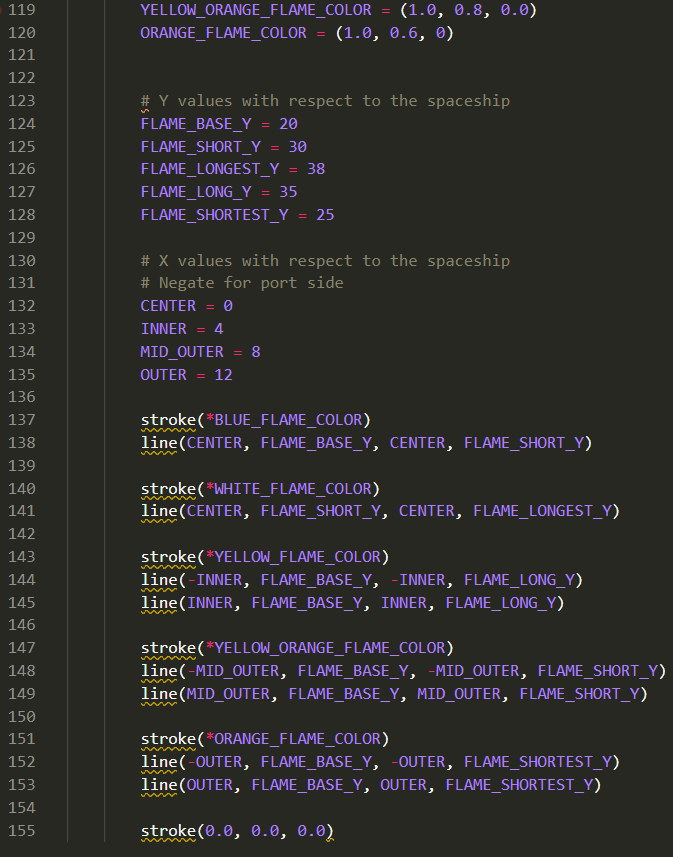Click the 'INNER = 4' assignment line
The width and height of the screenshot is (673, 857).
[x=182, y=329]
